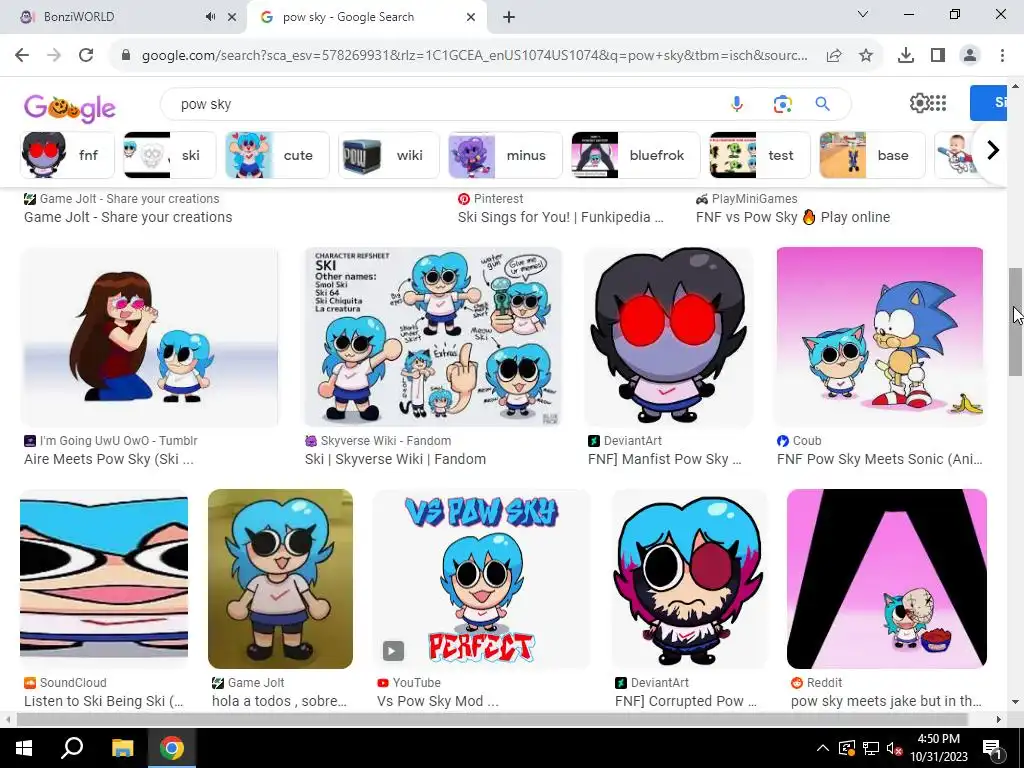Mute the BonziWORLD tab audio icon
The width and height of the screenshot is (1024, 768).
pyautogui.click(x=210, y=17)
